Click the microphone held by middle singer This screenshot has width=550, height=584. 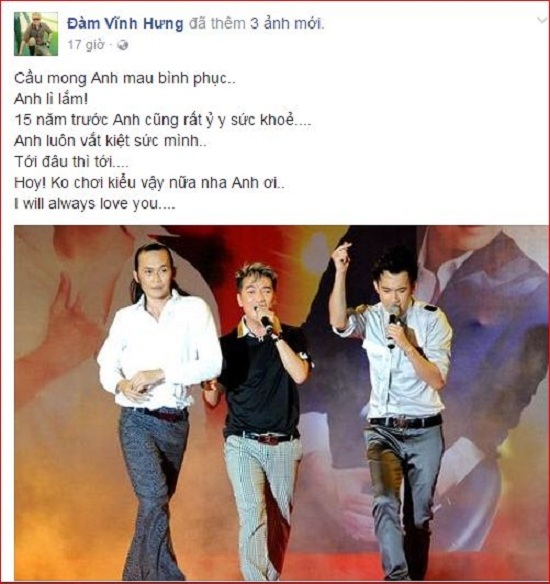(267, 323)
